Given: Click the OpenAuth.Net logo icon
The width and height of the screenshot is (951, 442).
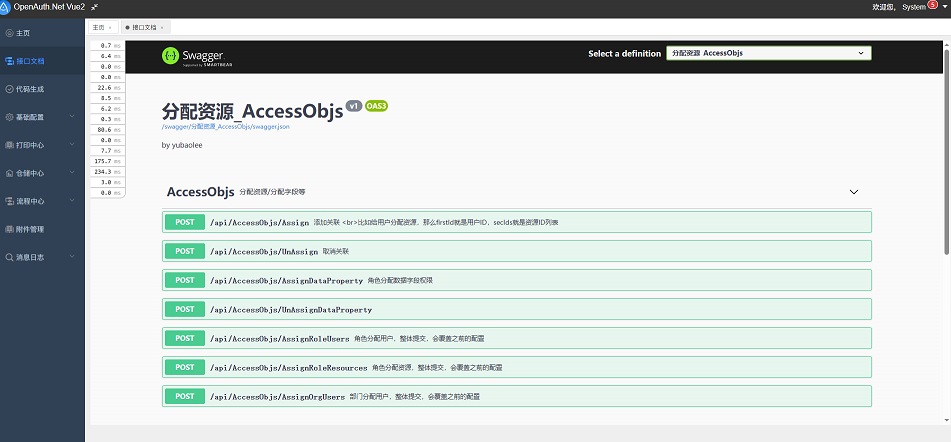Looking at the screenshot, I should [6, 7].
